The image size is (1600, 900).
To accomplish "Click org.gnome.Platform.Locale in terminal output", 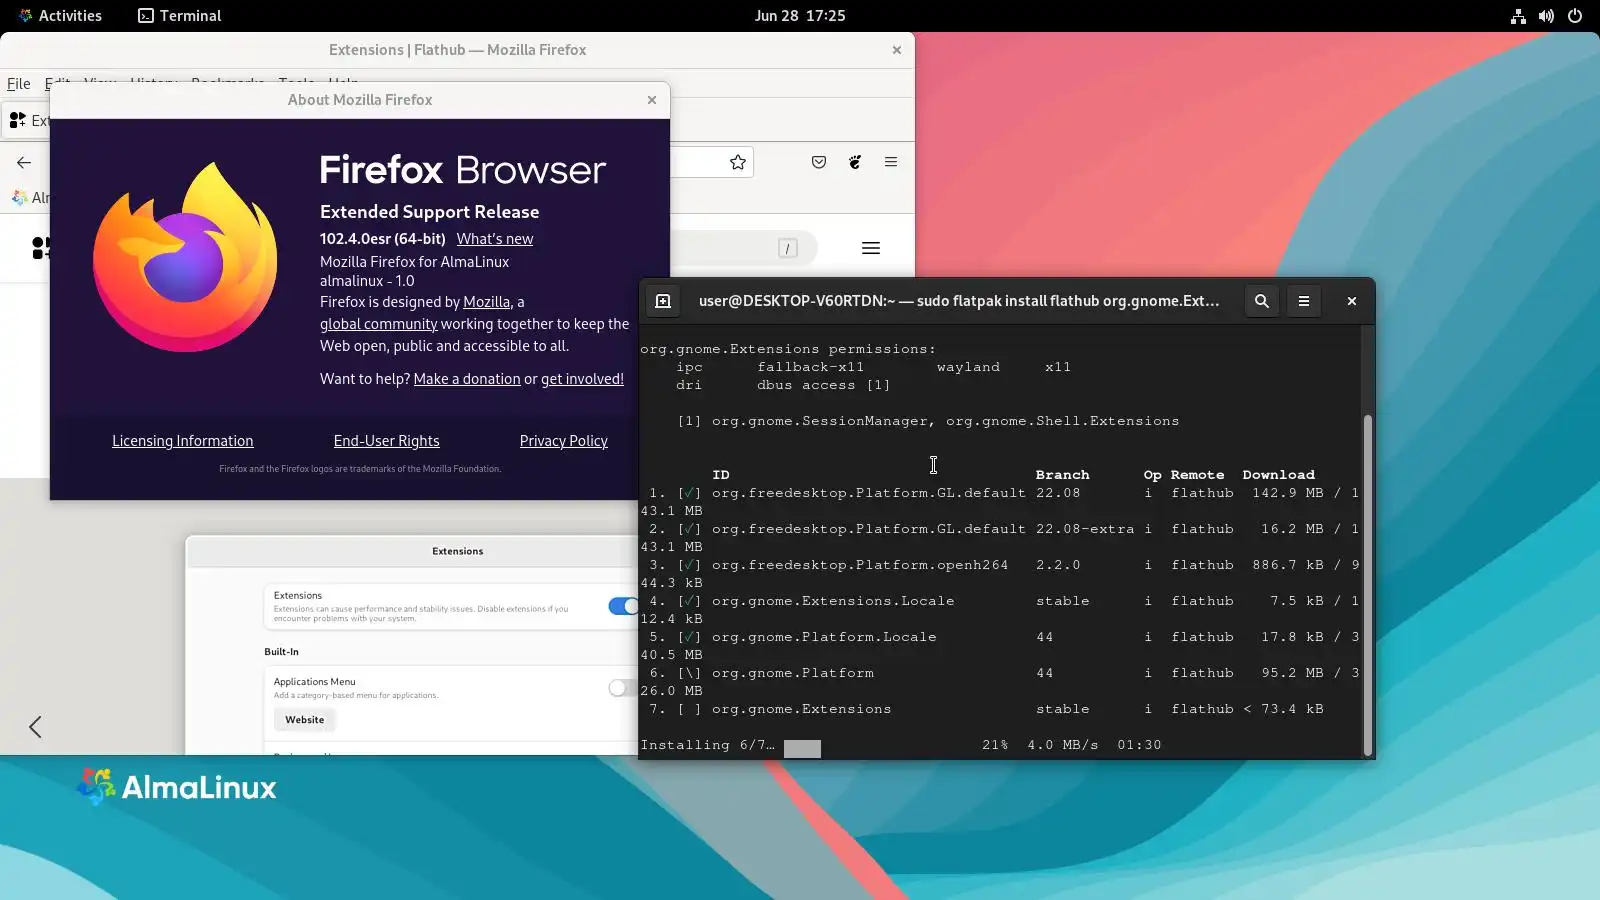I will pyautogui.click(x=824, y=637).
